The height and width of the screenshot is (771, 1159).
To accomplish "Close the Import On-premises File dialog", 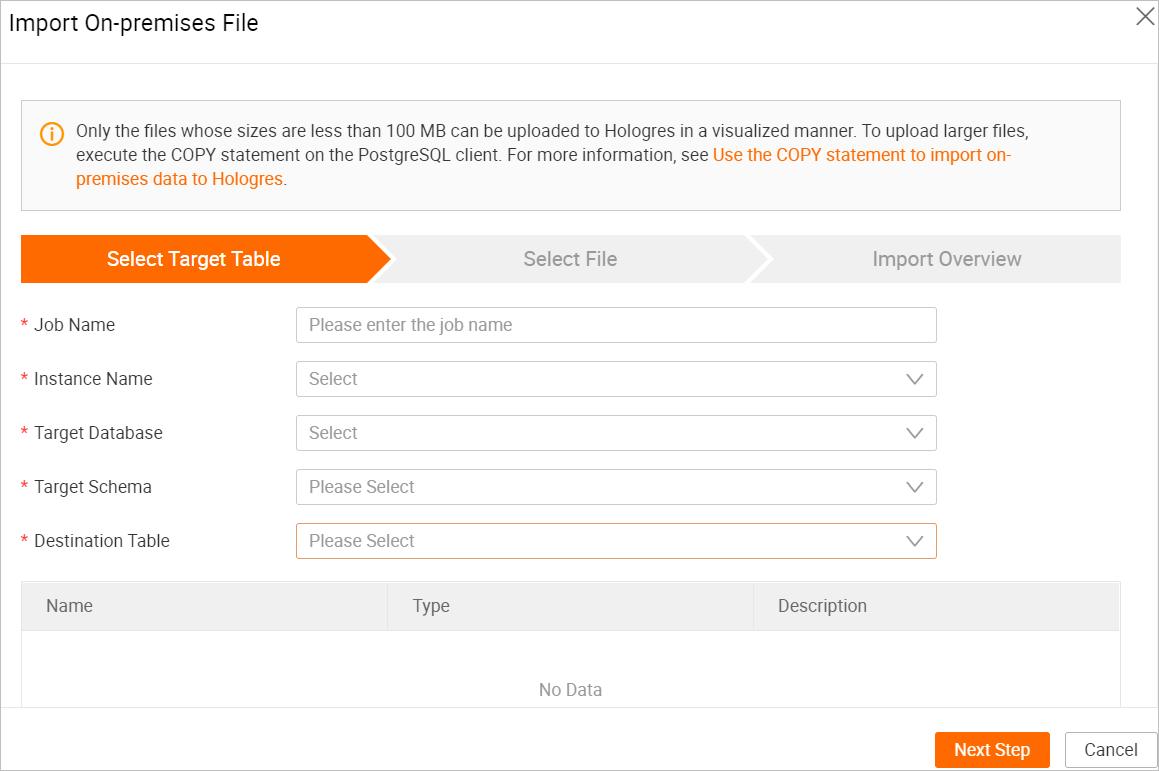I will pyautogui.click(x=1145, y=17).
